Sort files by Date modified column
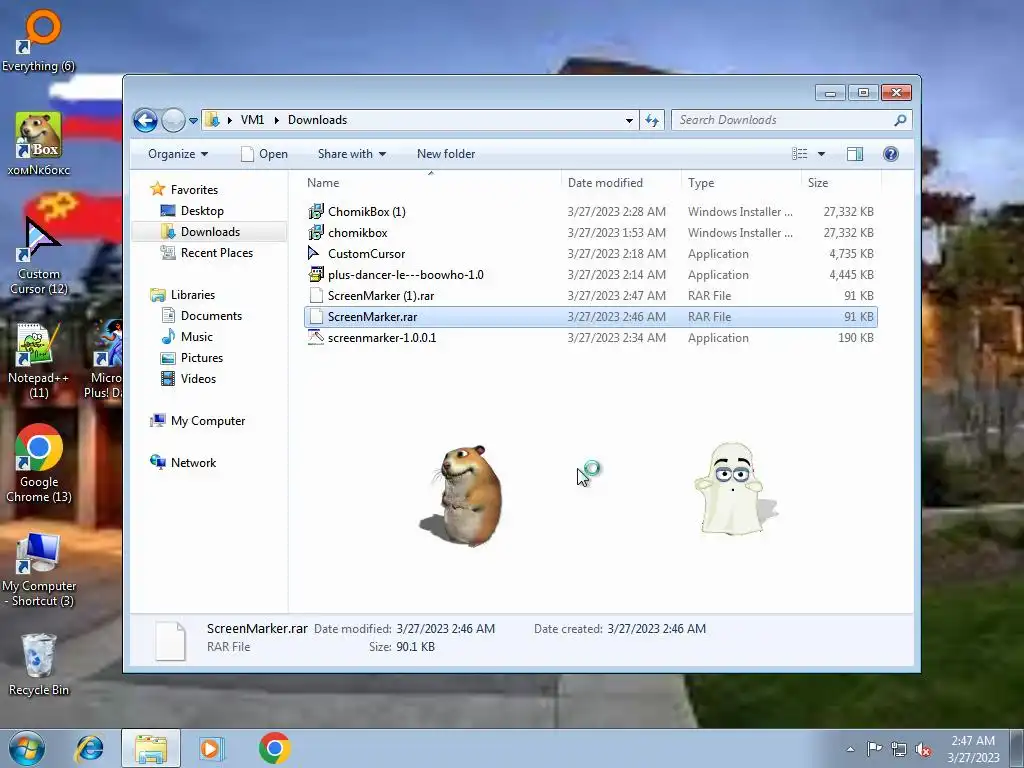The width and height of the screenshot is (1024, 768). (620, 183)
